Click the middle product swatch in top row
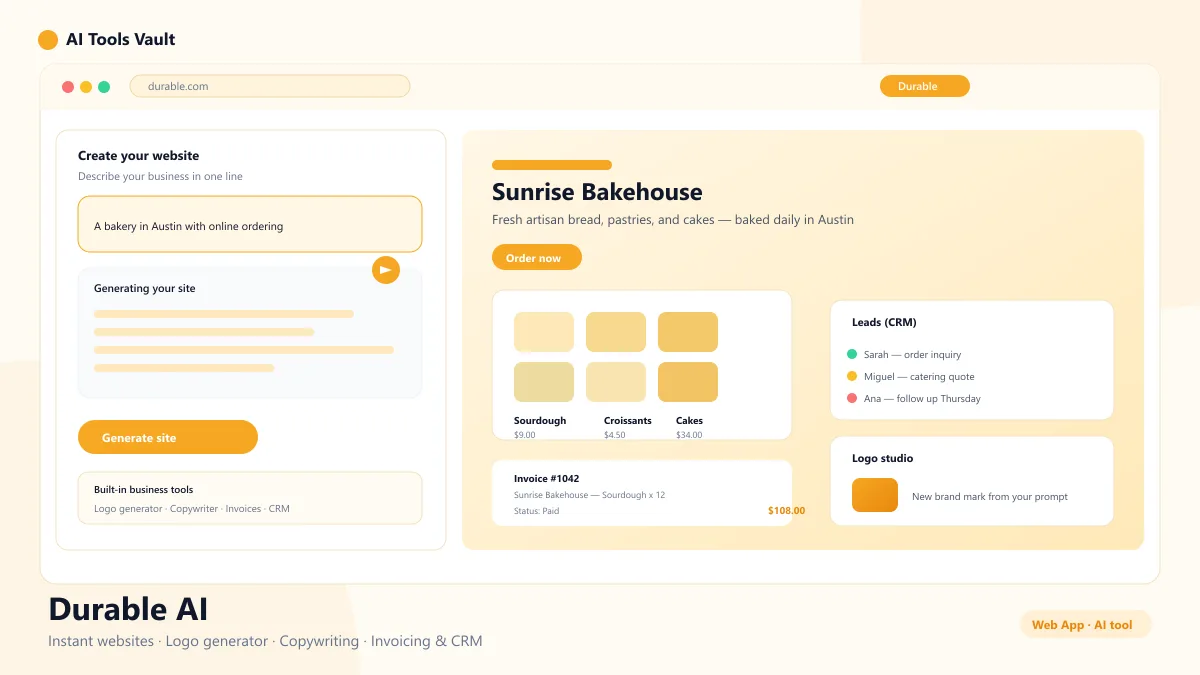Screen dimensions: 1200x675 point(616,332)
